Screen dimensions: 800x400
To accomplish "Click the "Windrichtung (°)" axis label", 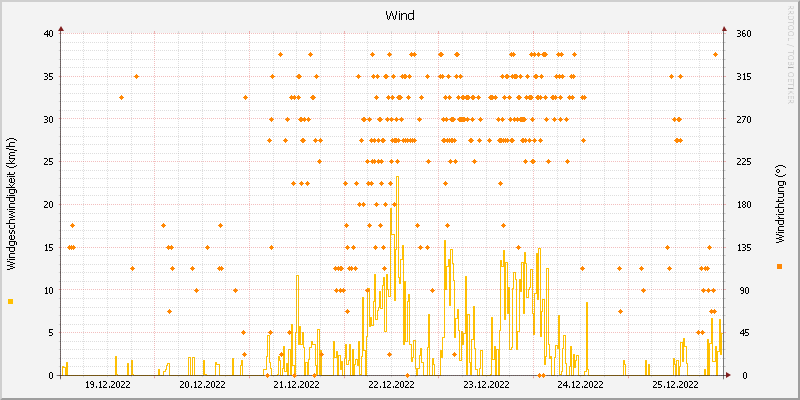I will coord(779,204).
